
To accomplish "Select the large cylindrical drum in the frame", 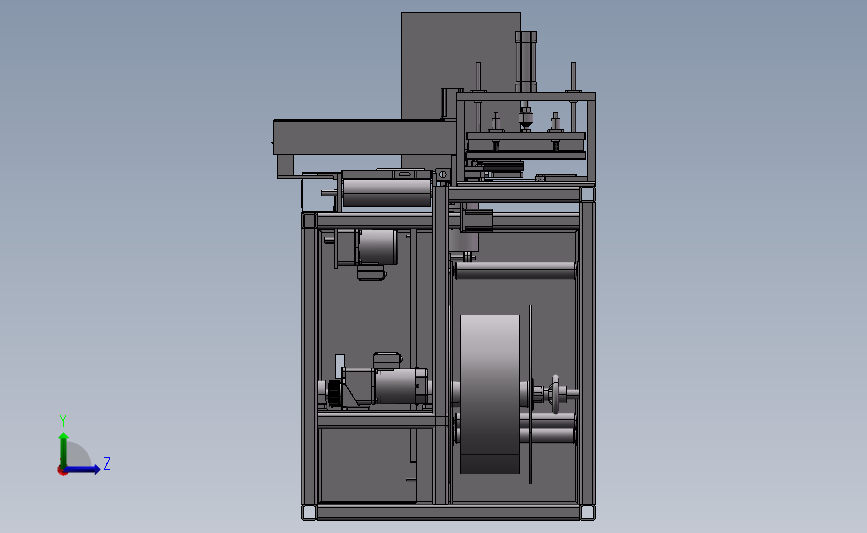I will (490, 394).
